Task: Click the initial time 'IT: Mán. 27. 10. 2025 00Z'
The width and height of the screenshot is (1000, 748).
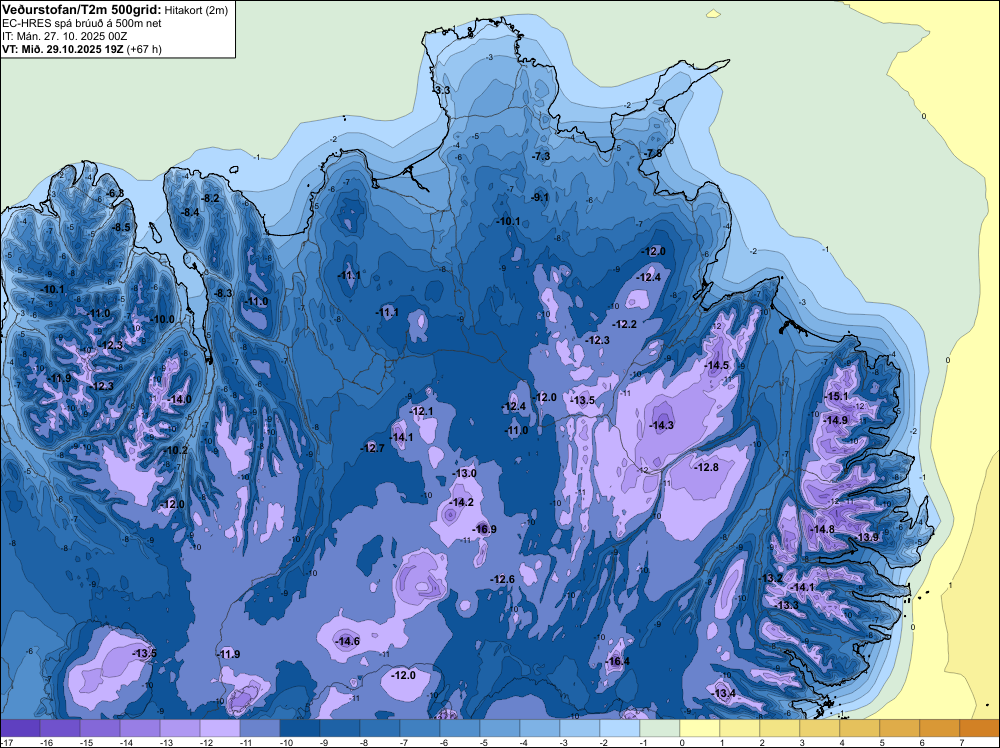Action: click(x=64, y=36)
